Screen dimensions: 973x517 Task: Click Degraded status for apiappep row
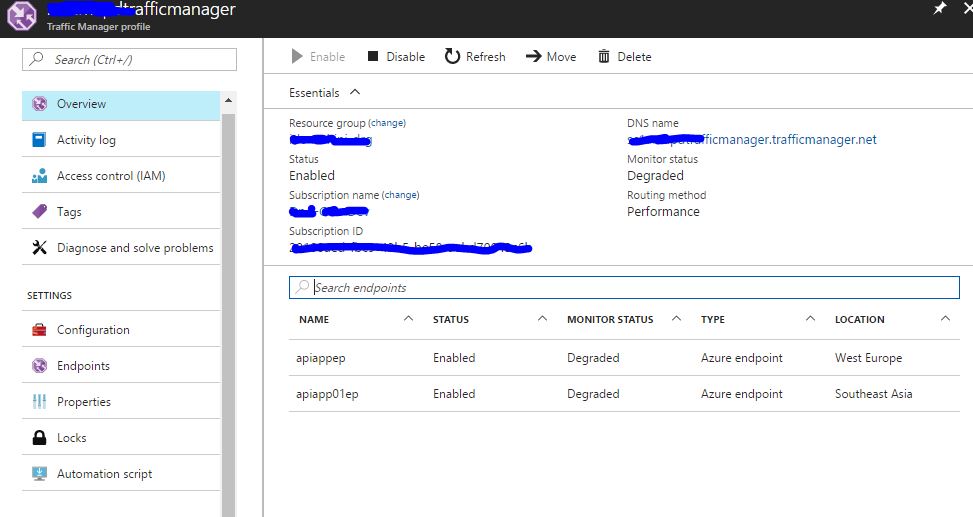[593, 358]
